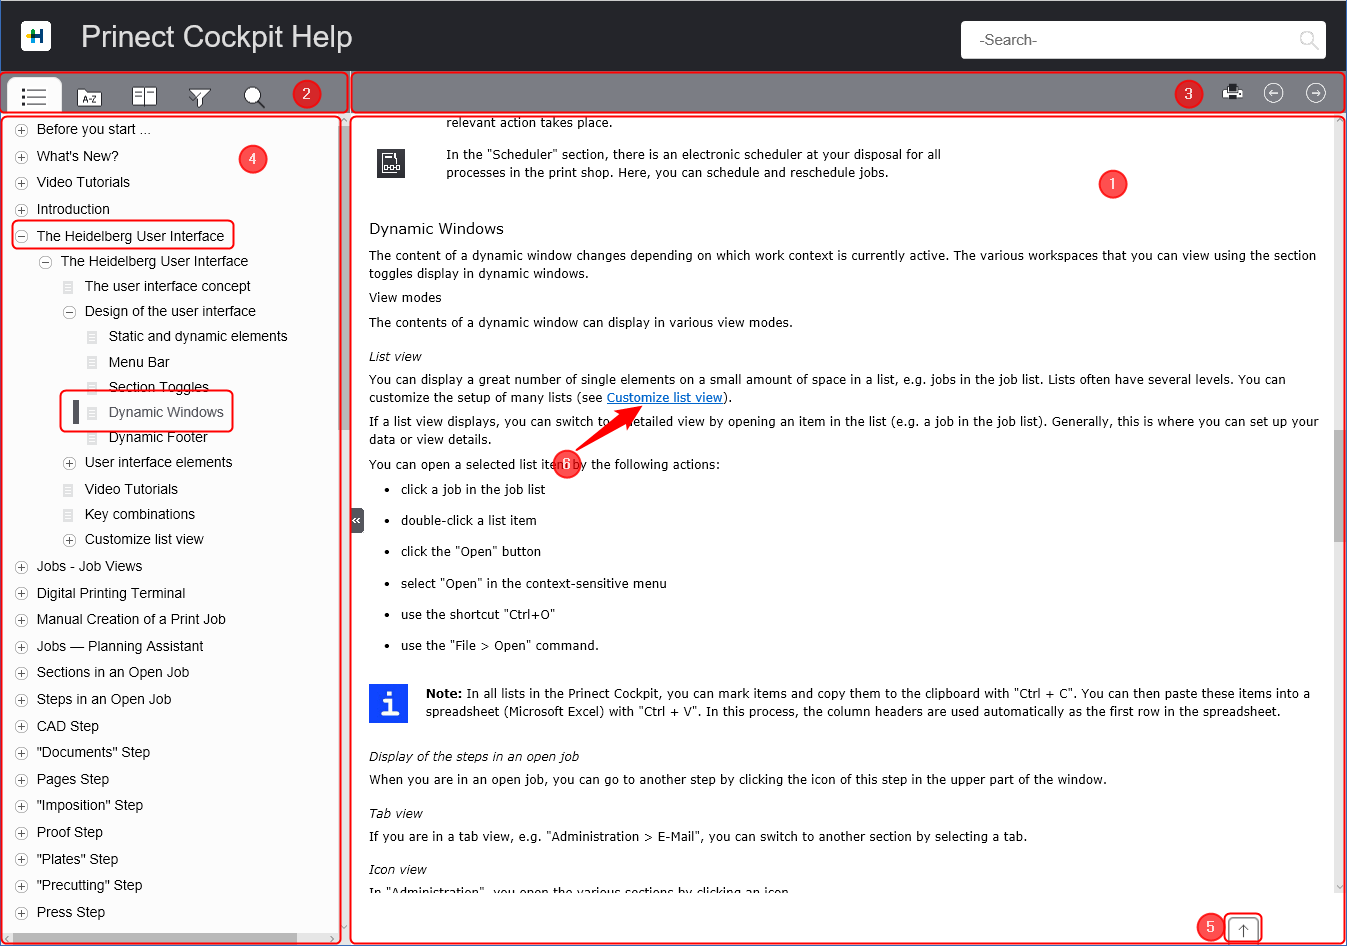Open the A-Z index tab
This screenshot has width=1347, height=946.
pyautogui.click(x=89, y=96)
